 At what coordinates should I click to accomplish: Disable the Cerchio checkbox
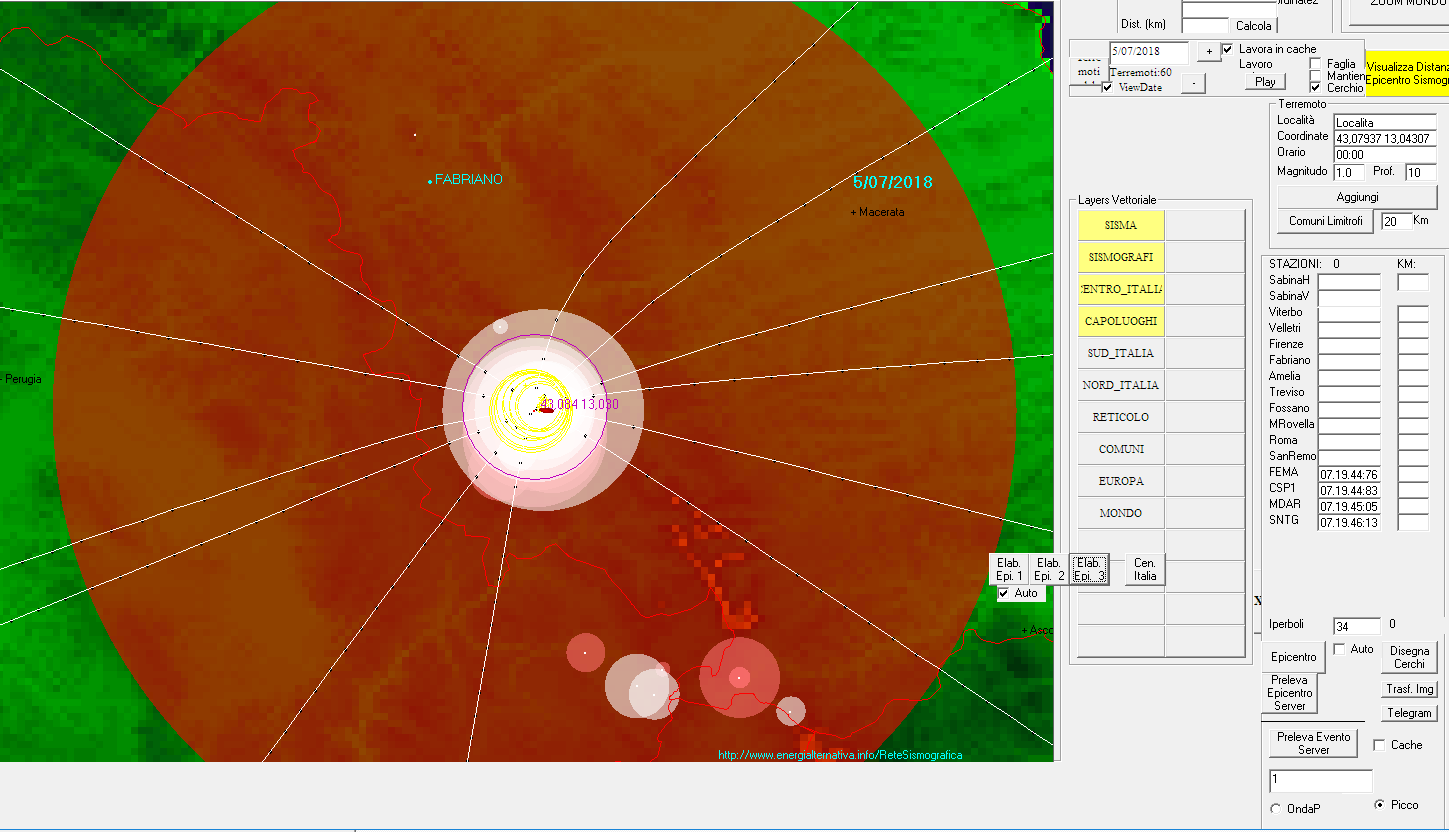[x=1316, y=87]
